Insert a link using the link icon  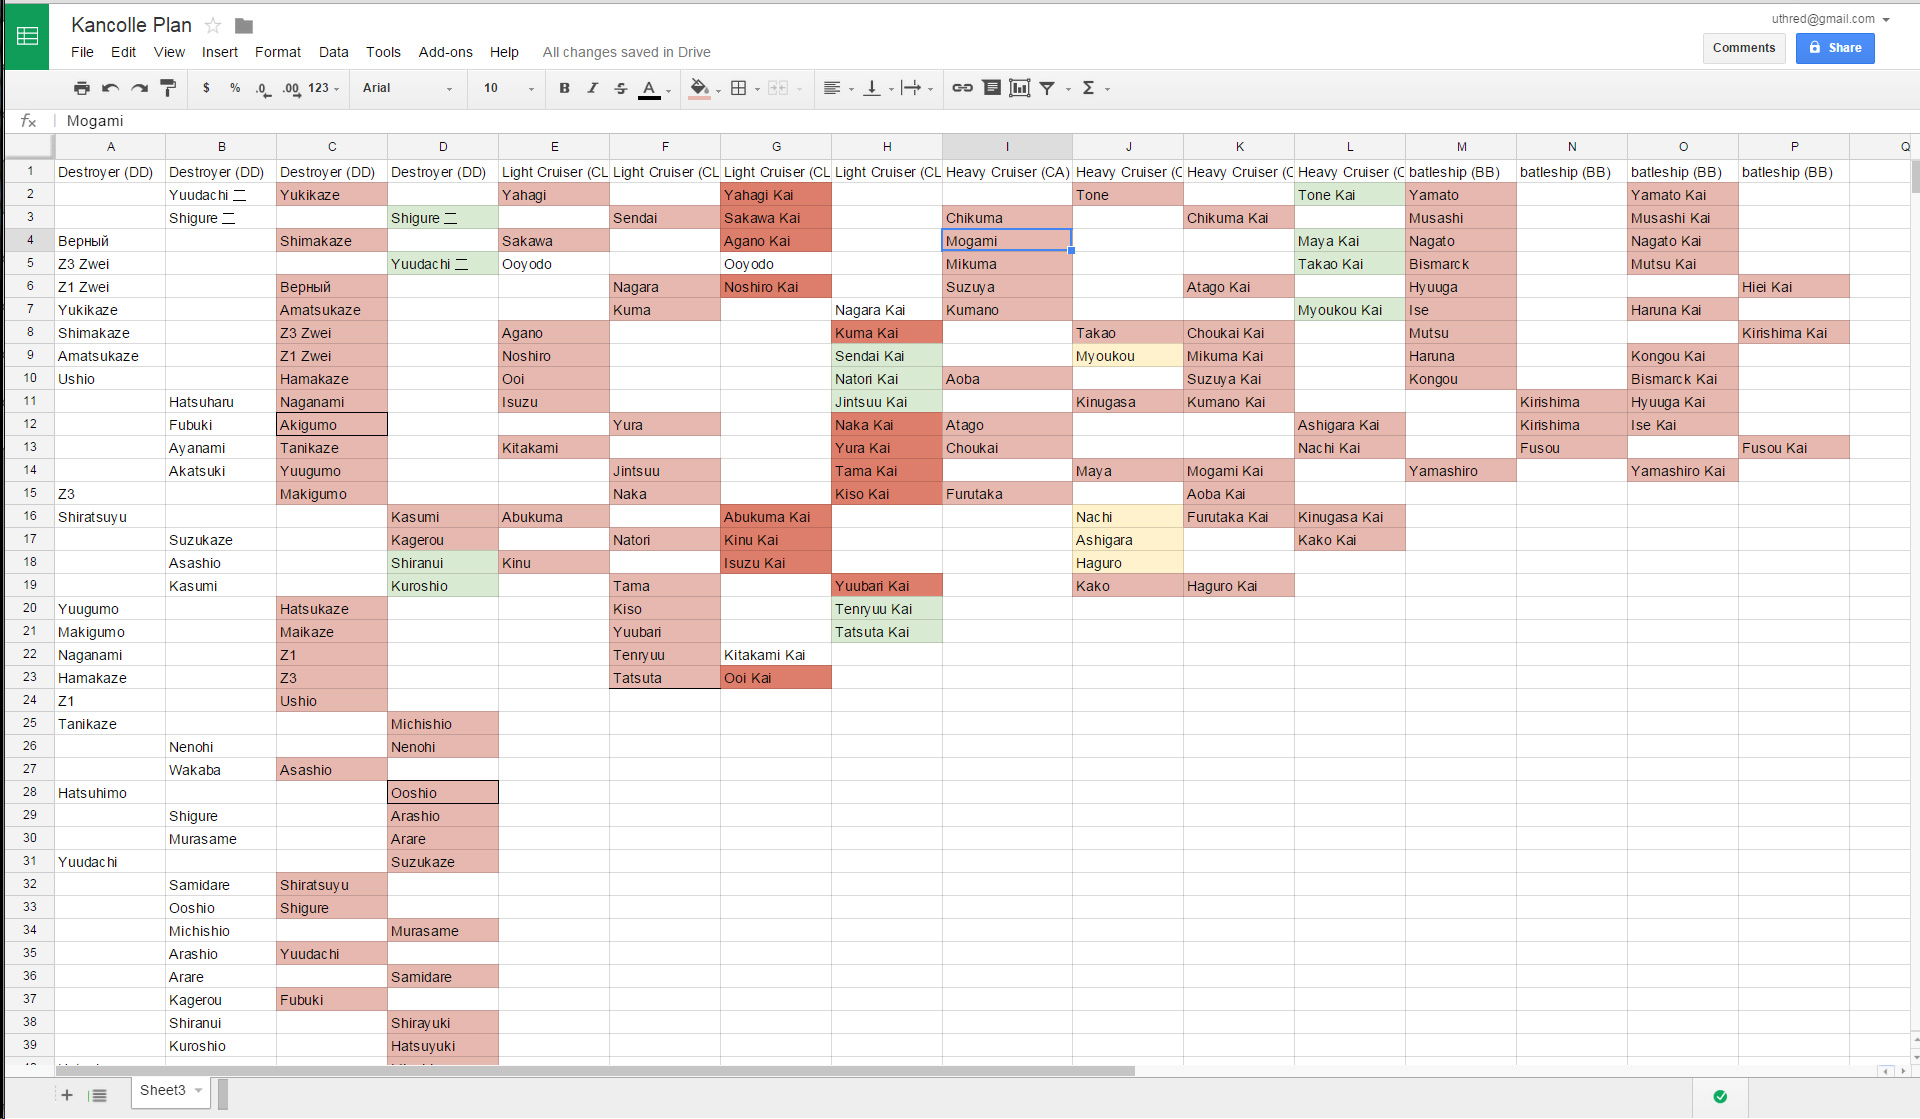pyautogui.click(x=962, y=88)
